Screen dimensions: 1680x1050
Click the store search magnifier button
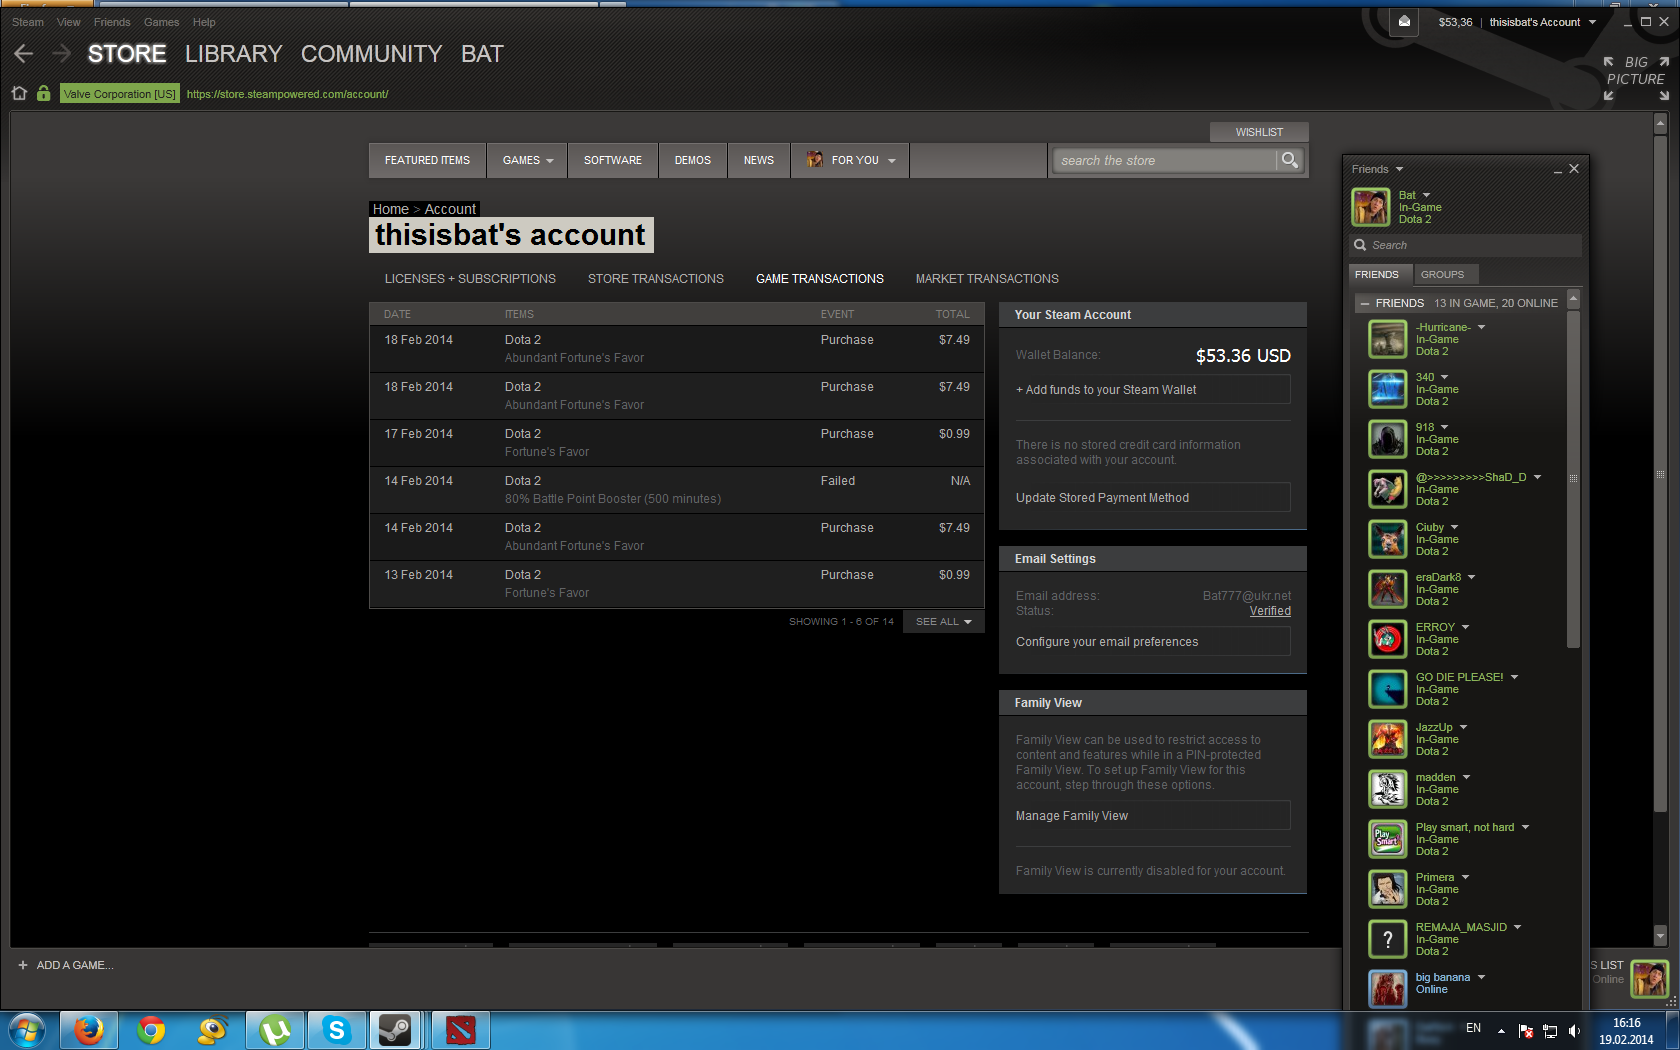point(1289,160)
